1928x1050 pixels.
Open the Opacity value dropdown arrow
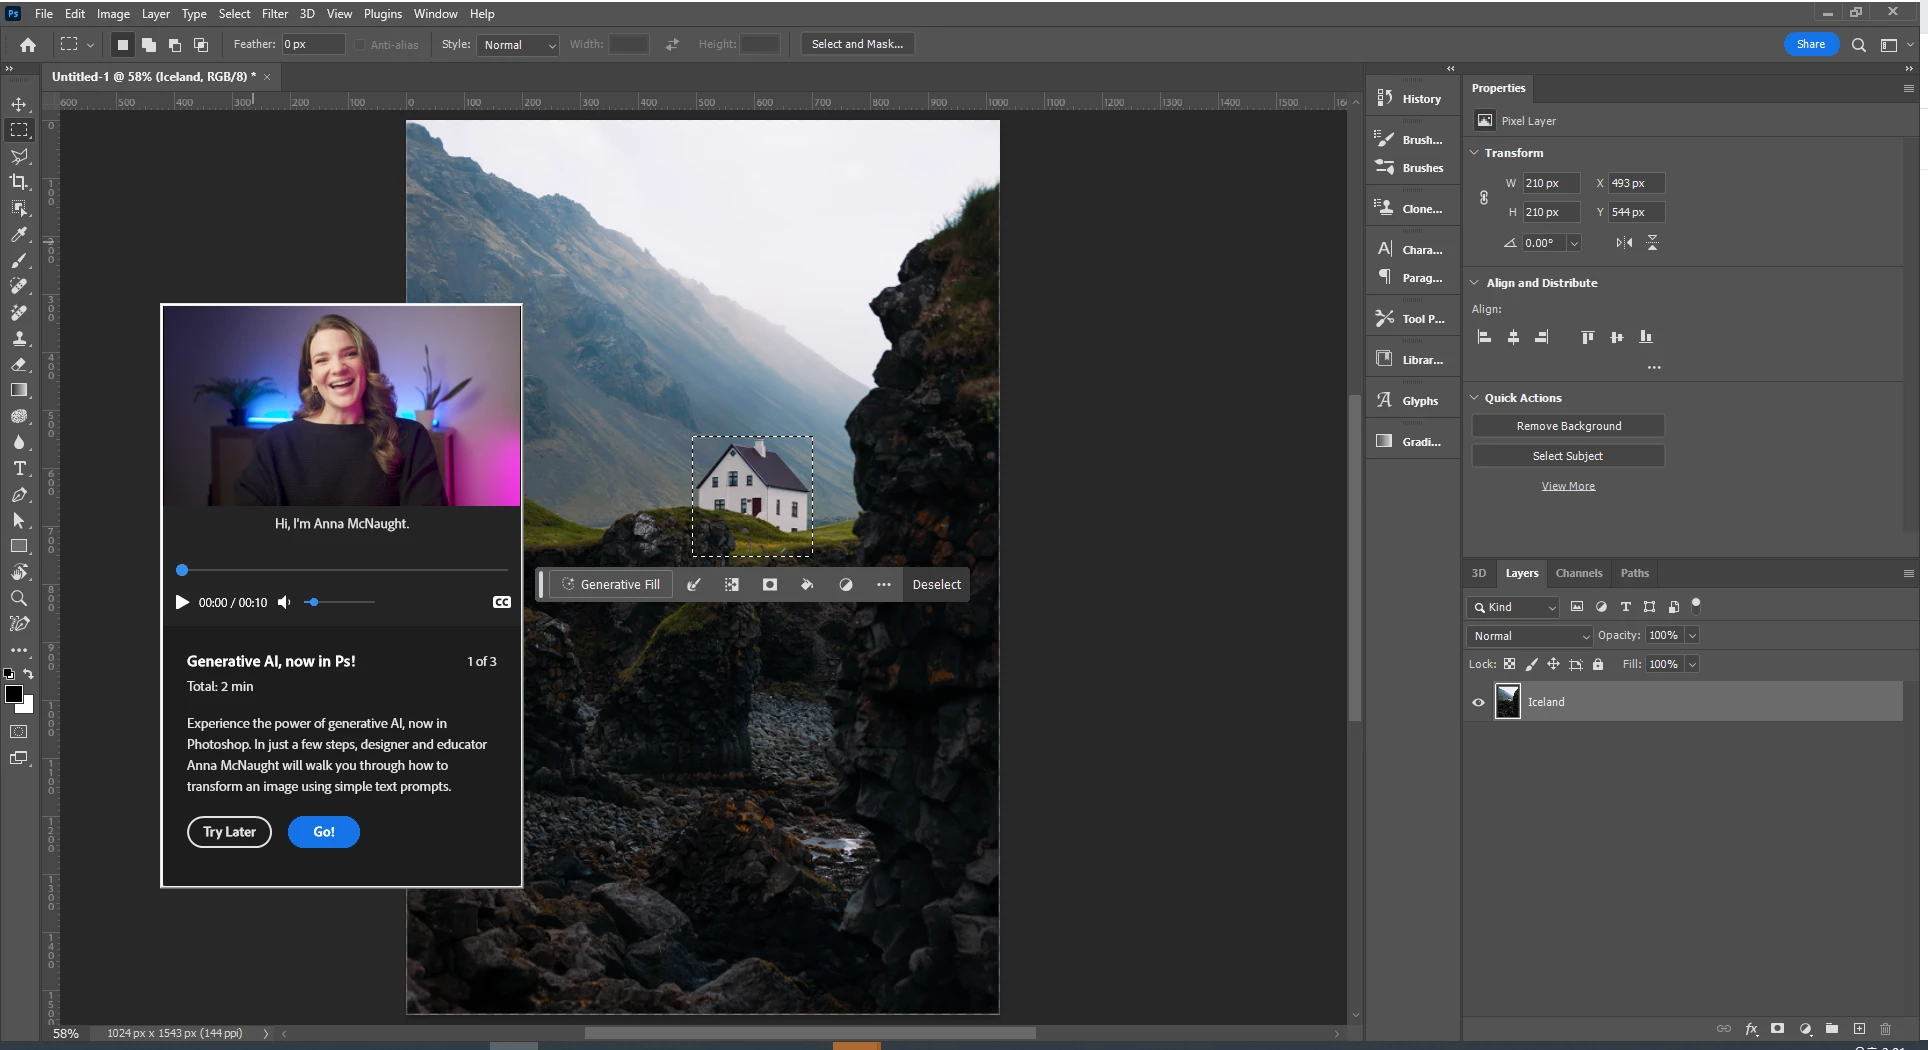point(1692,636)
